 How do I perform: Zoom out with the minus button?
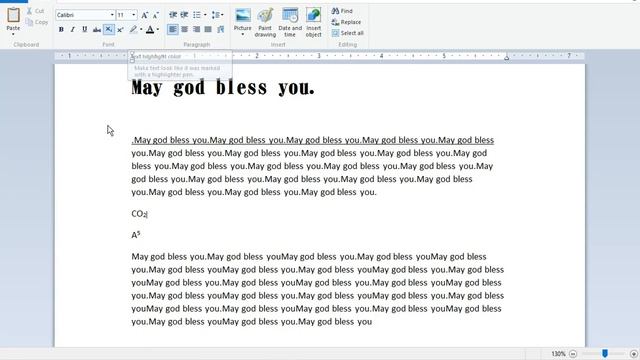573,354
